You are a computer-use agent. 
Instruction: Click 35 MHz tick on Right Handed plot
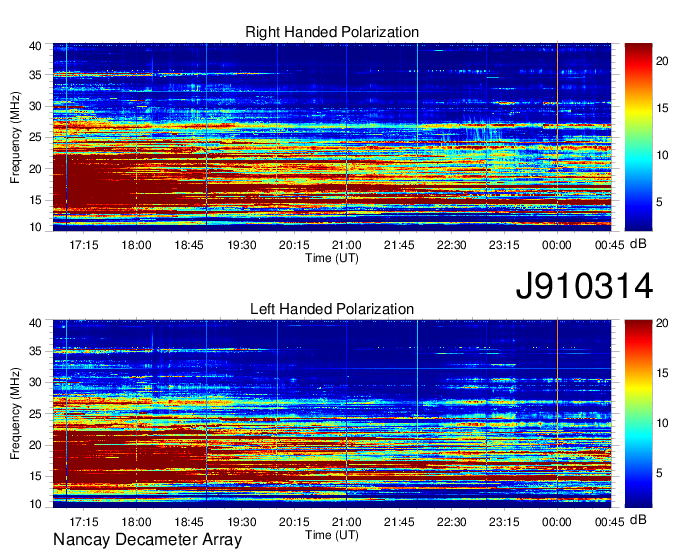pos(35,75)
